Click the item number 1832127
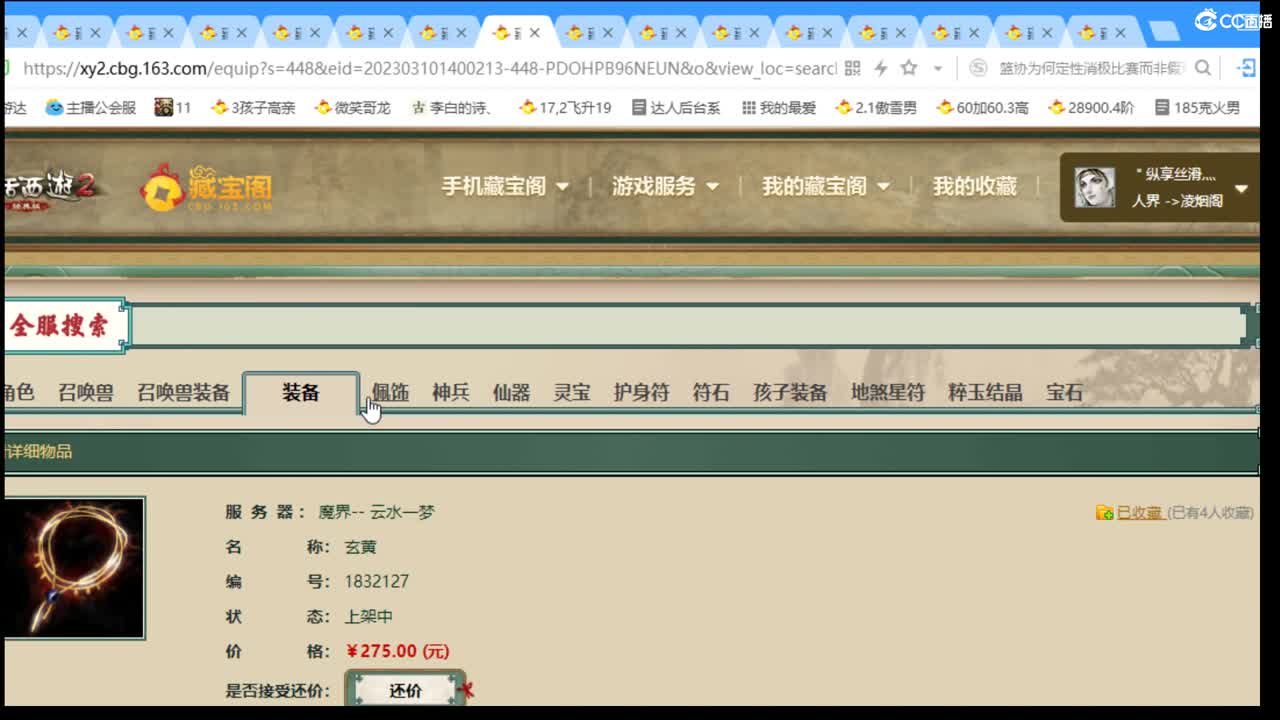Screen dimensions: 1280x720 [377, 581]
